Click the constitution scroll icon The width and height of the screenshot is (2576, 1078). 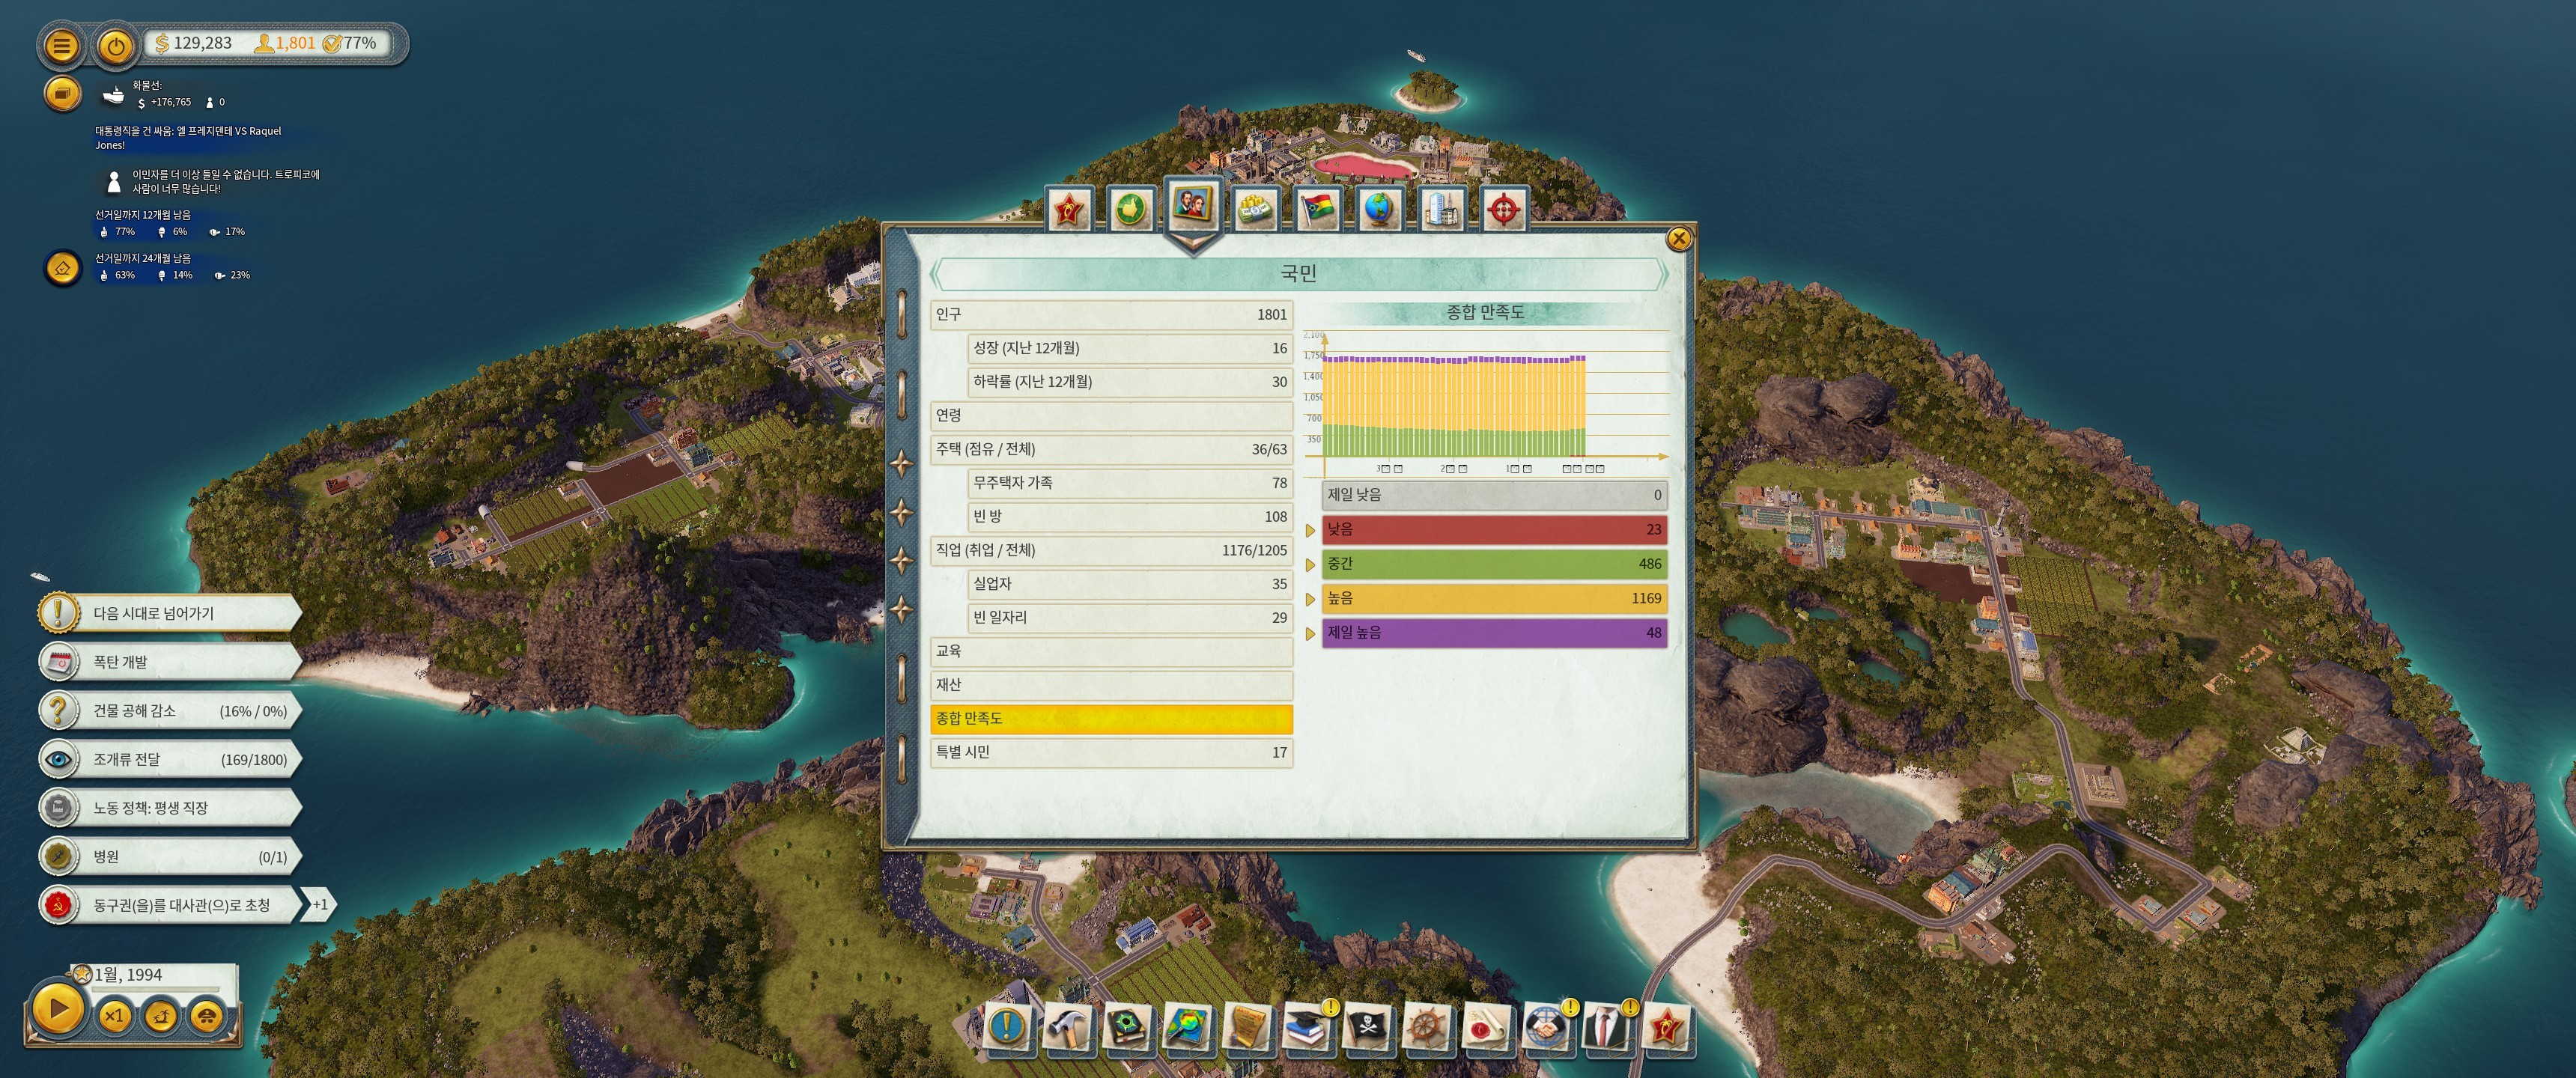coord(1247,1027)
